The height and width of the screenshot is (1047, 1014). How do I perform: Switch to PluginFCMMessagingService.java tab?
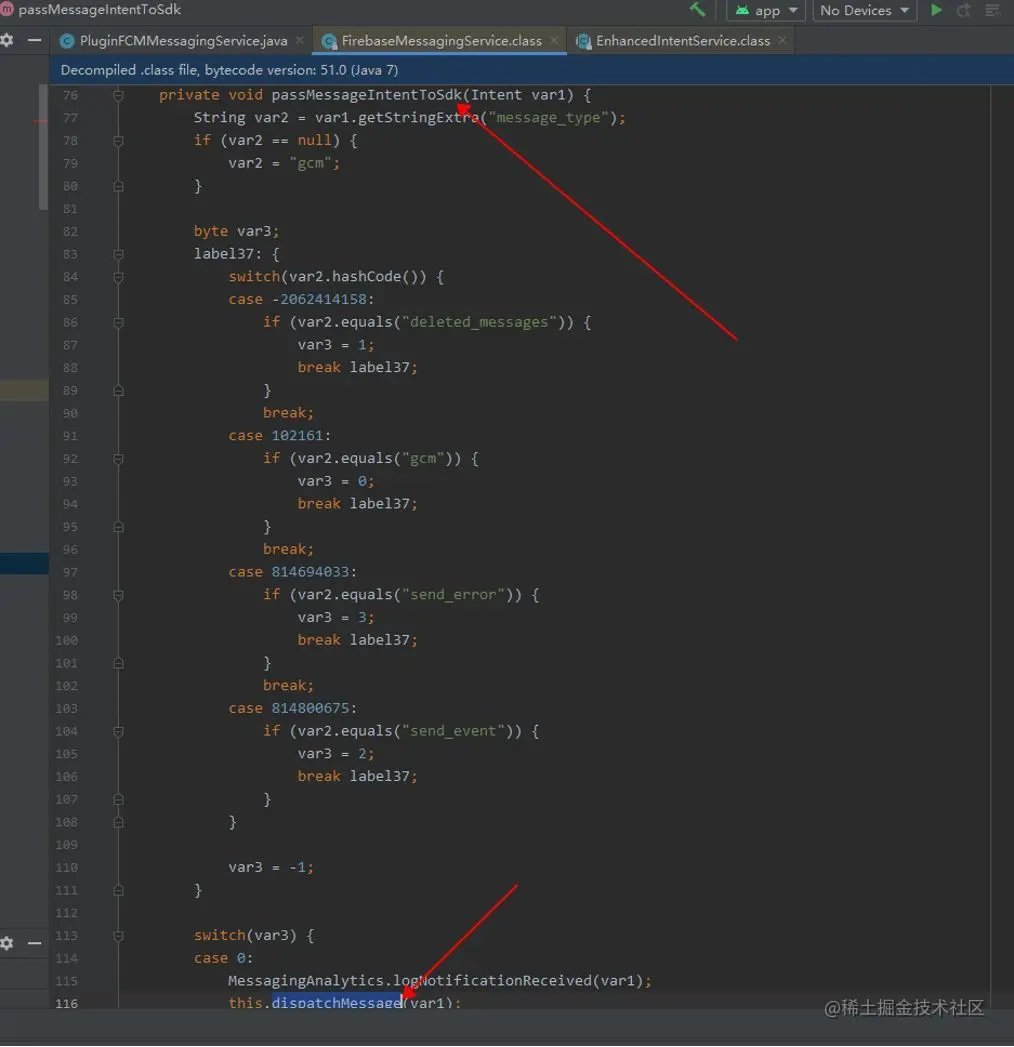coord(183,41)
